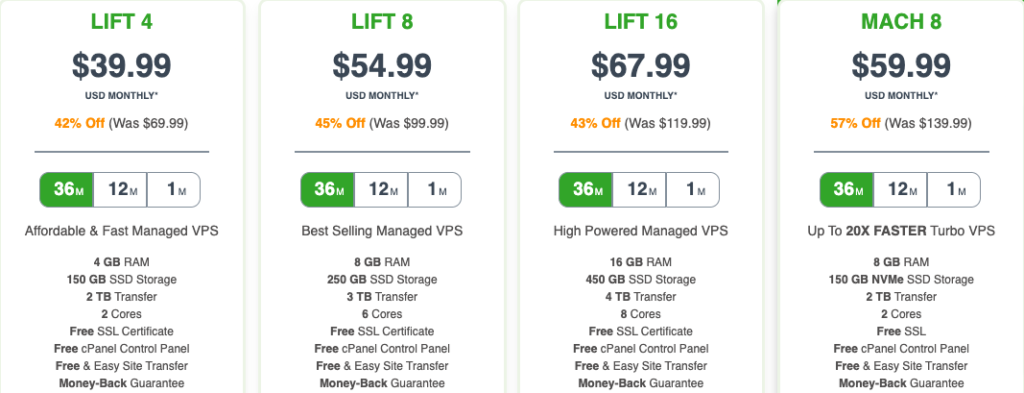Click 45% Off text on Lift 8
This screenshot has width=1024, height=393.
point(340,123)
